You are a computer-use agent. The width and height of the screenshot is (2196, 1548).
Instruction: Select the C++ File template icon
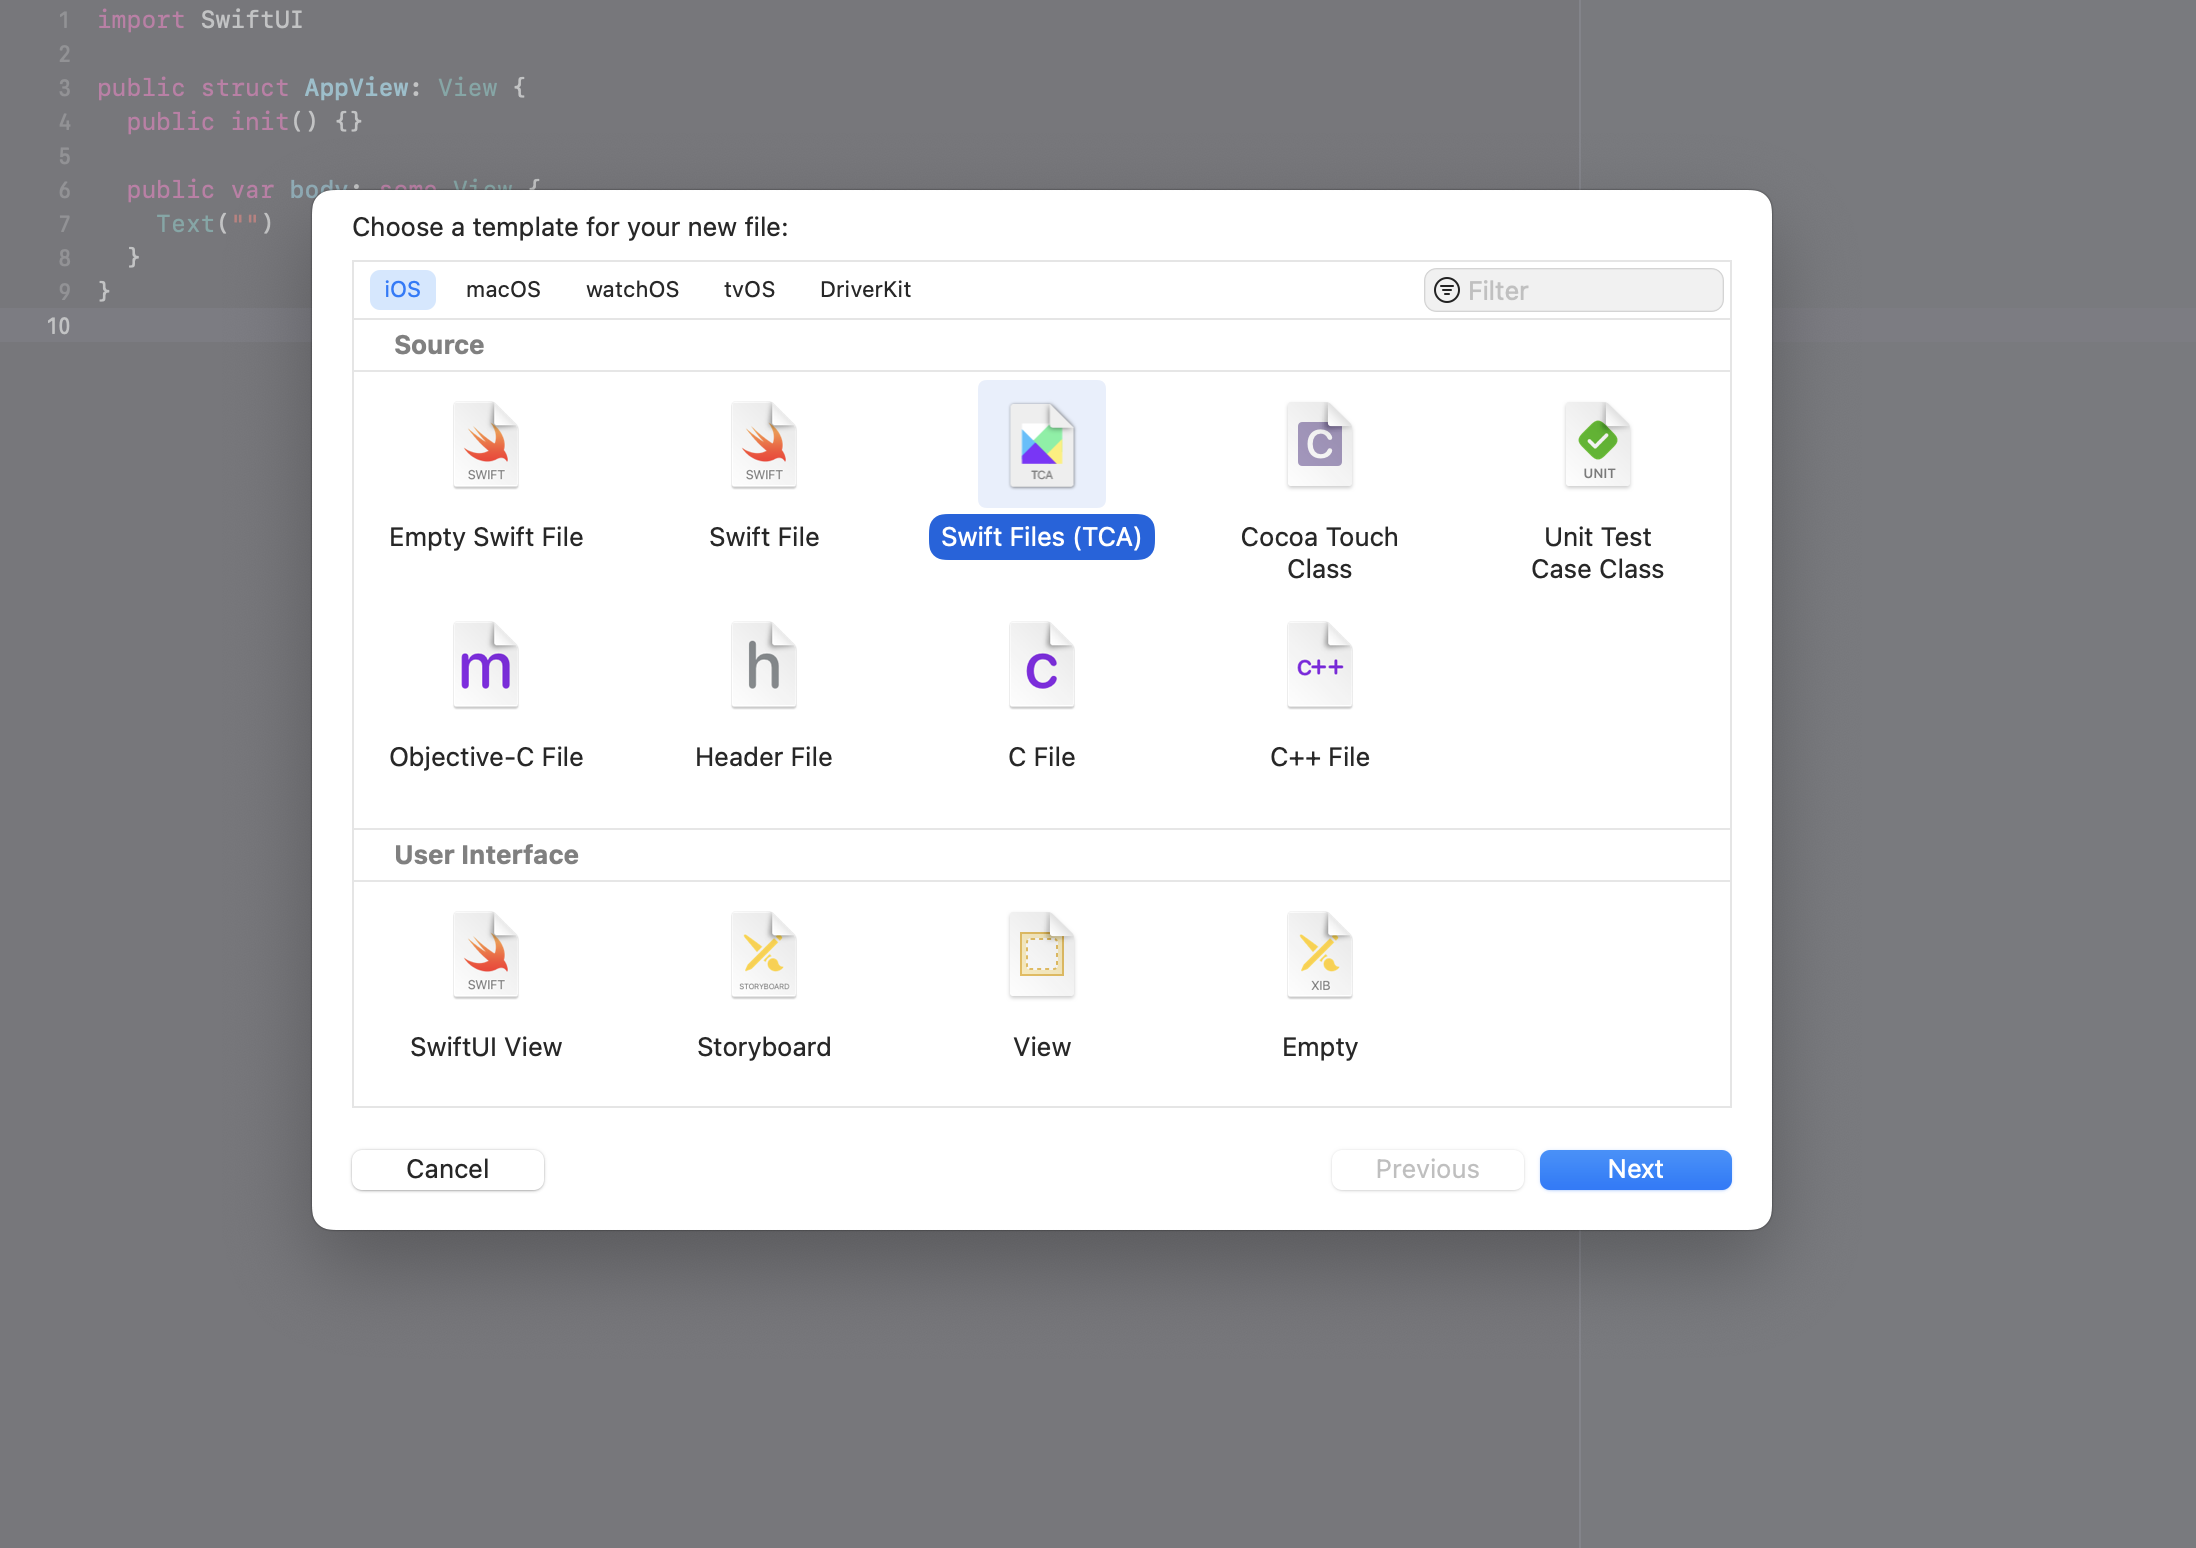(x=1319, y=666)
